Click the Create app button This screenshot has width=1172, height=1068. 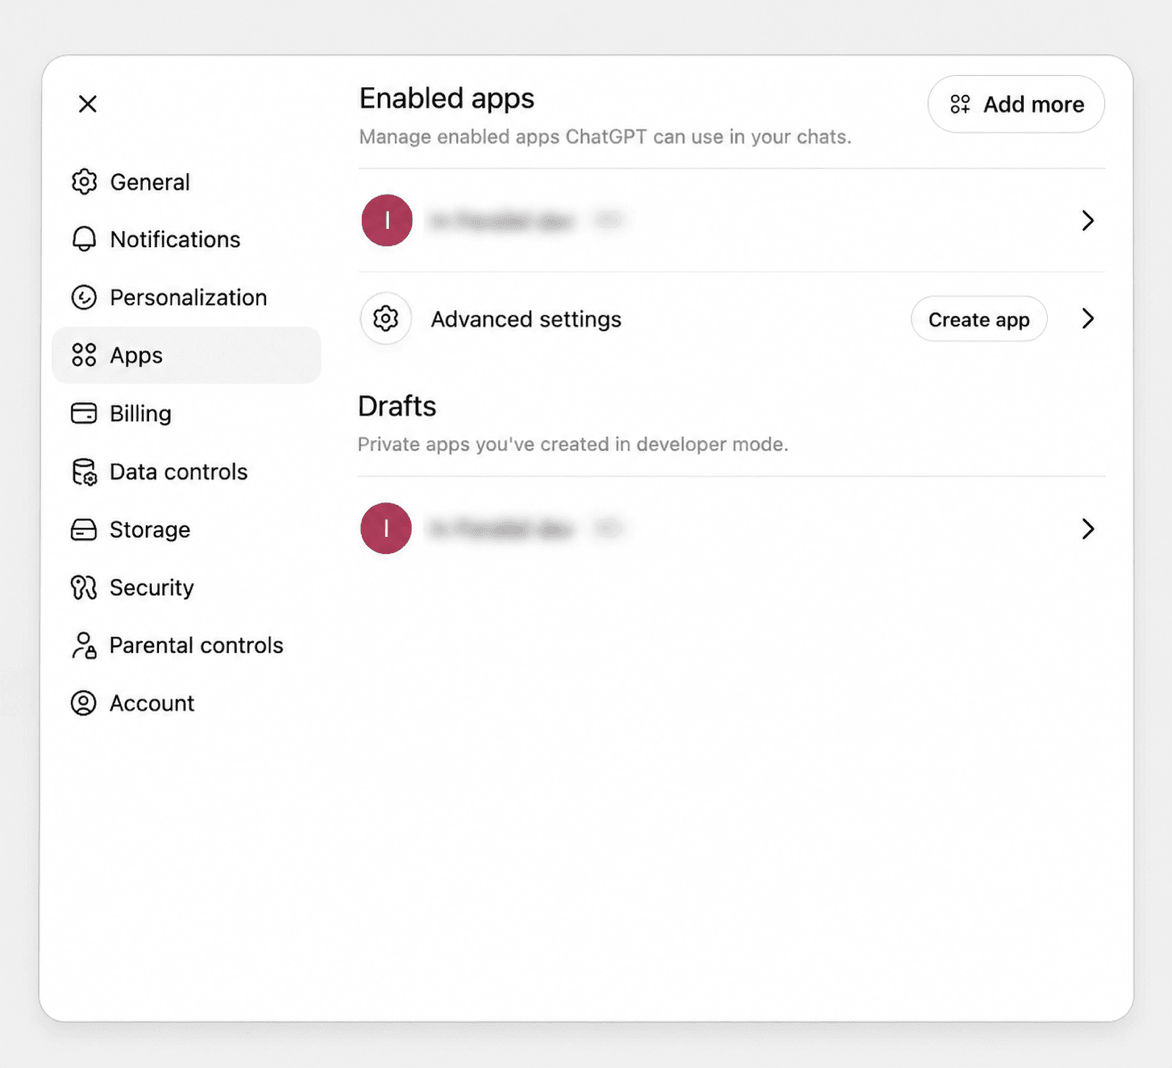tap(978, 320)
